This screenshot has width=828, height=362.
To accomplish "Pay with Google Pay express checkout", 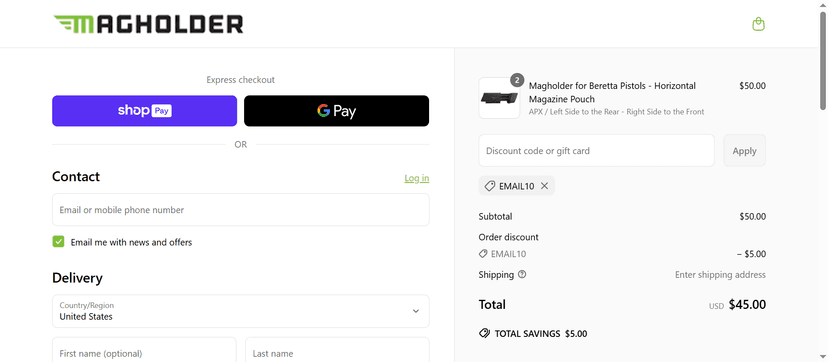I will 336,111.
